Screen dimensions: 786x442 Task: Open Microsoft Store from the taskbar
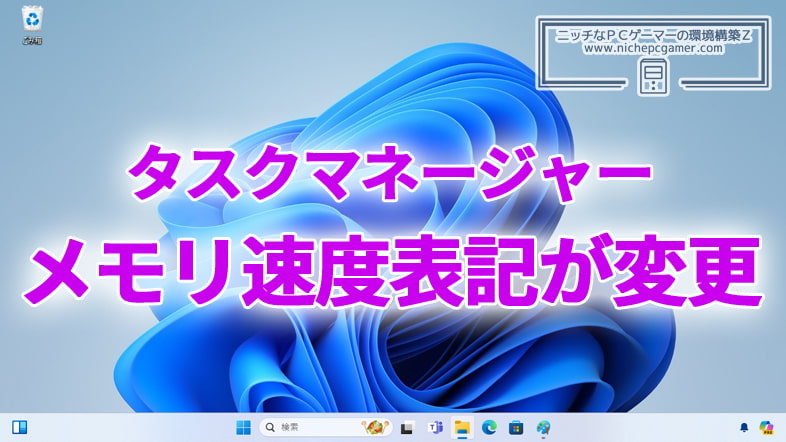click(x=516, y=427)
